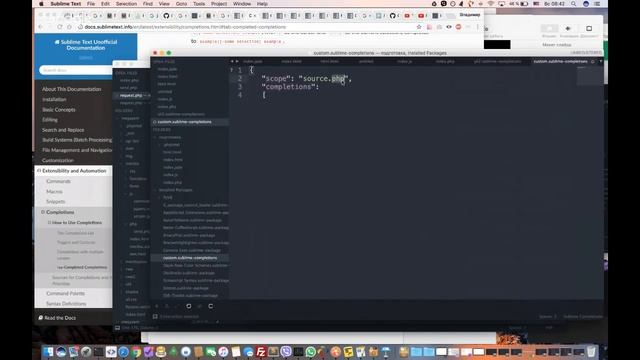Open the Tools menu
The width and height of the screenshot is (640, 360).
[x=199, y=4]
